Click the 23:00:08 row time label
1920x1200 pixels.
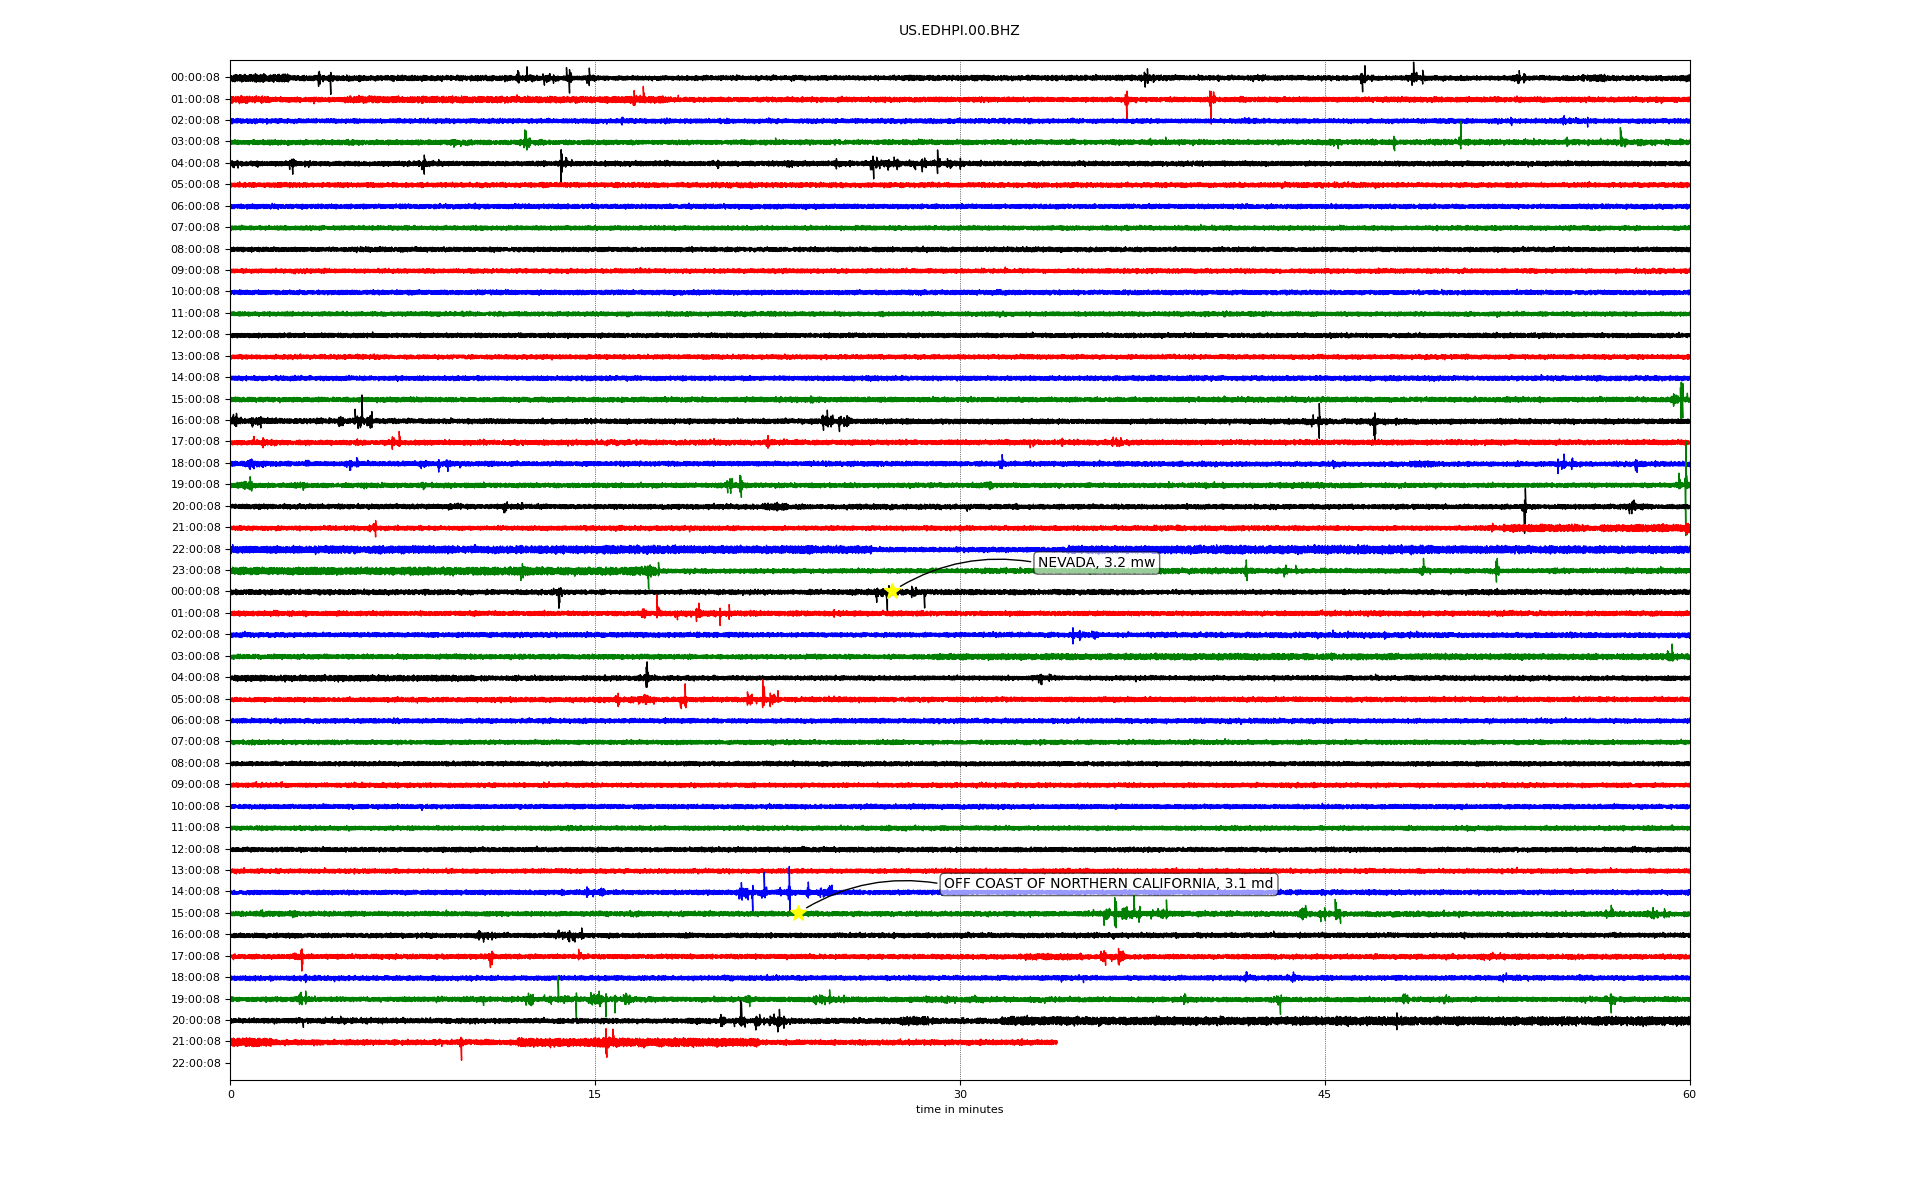(195, 571)
